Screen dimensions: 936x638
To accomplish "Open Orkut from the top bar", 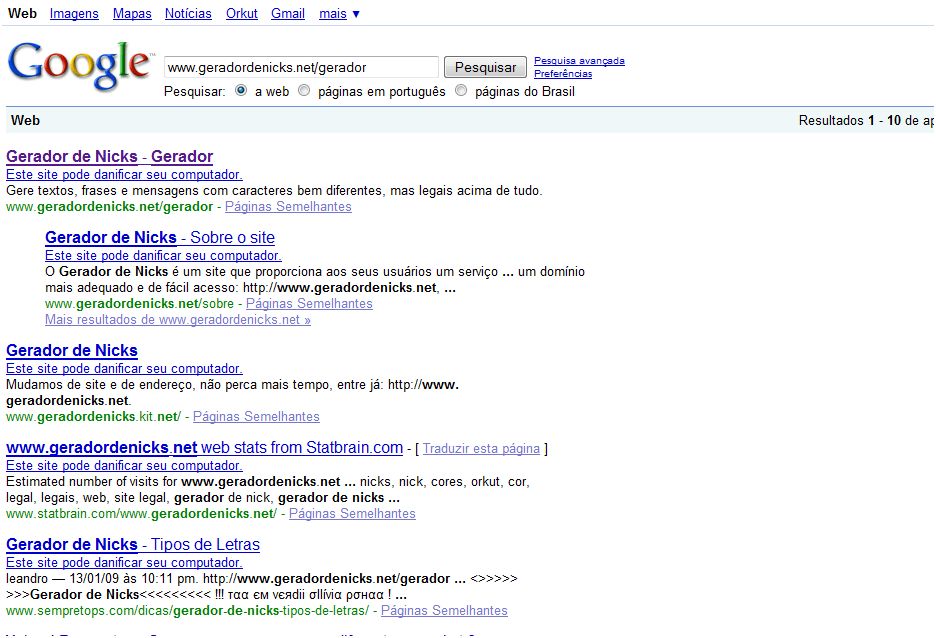I will (240, 13).
